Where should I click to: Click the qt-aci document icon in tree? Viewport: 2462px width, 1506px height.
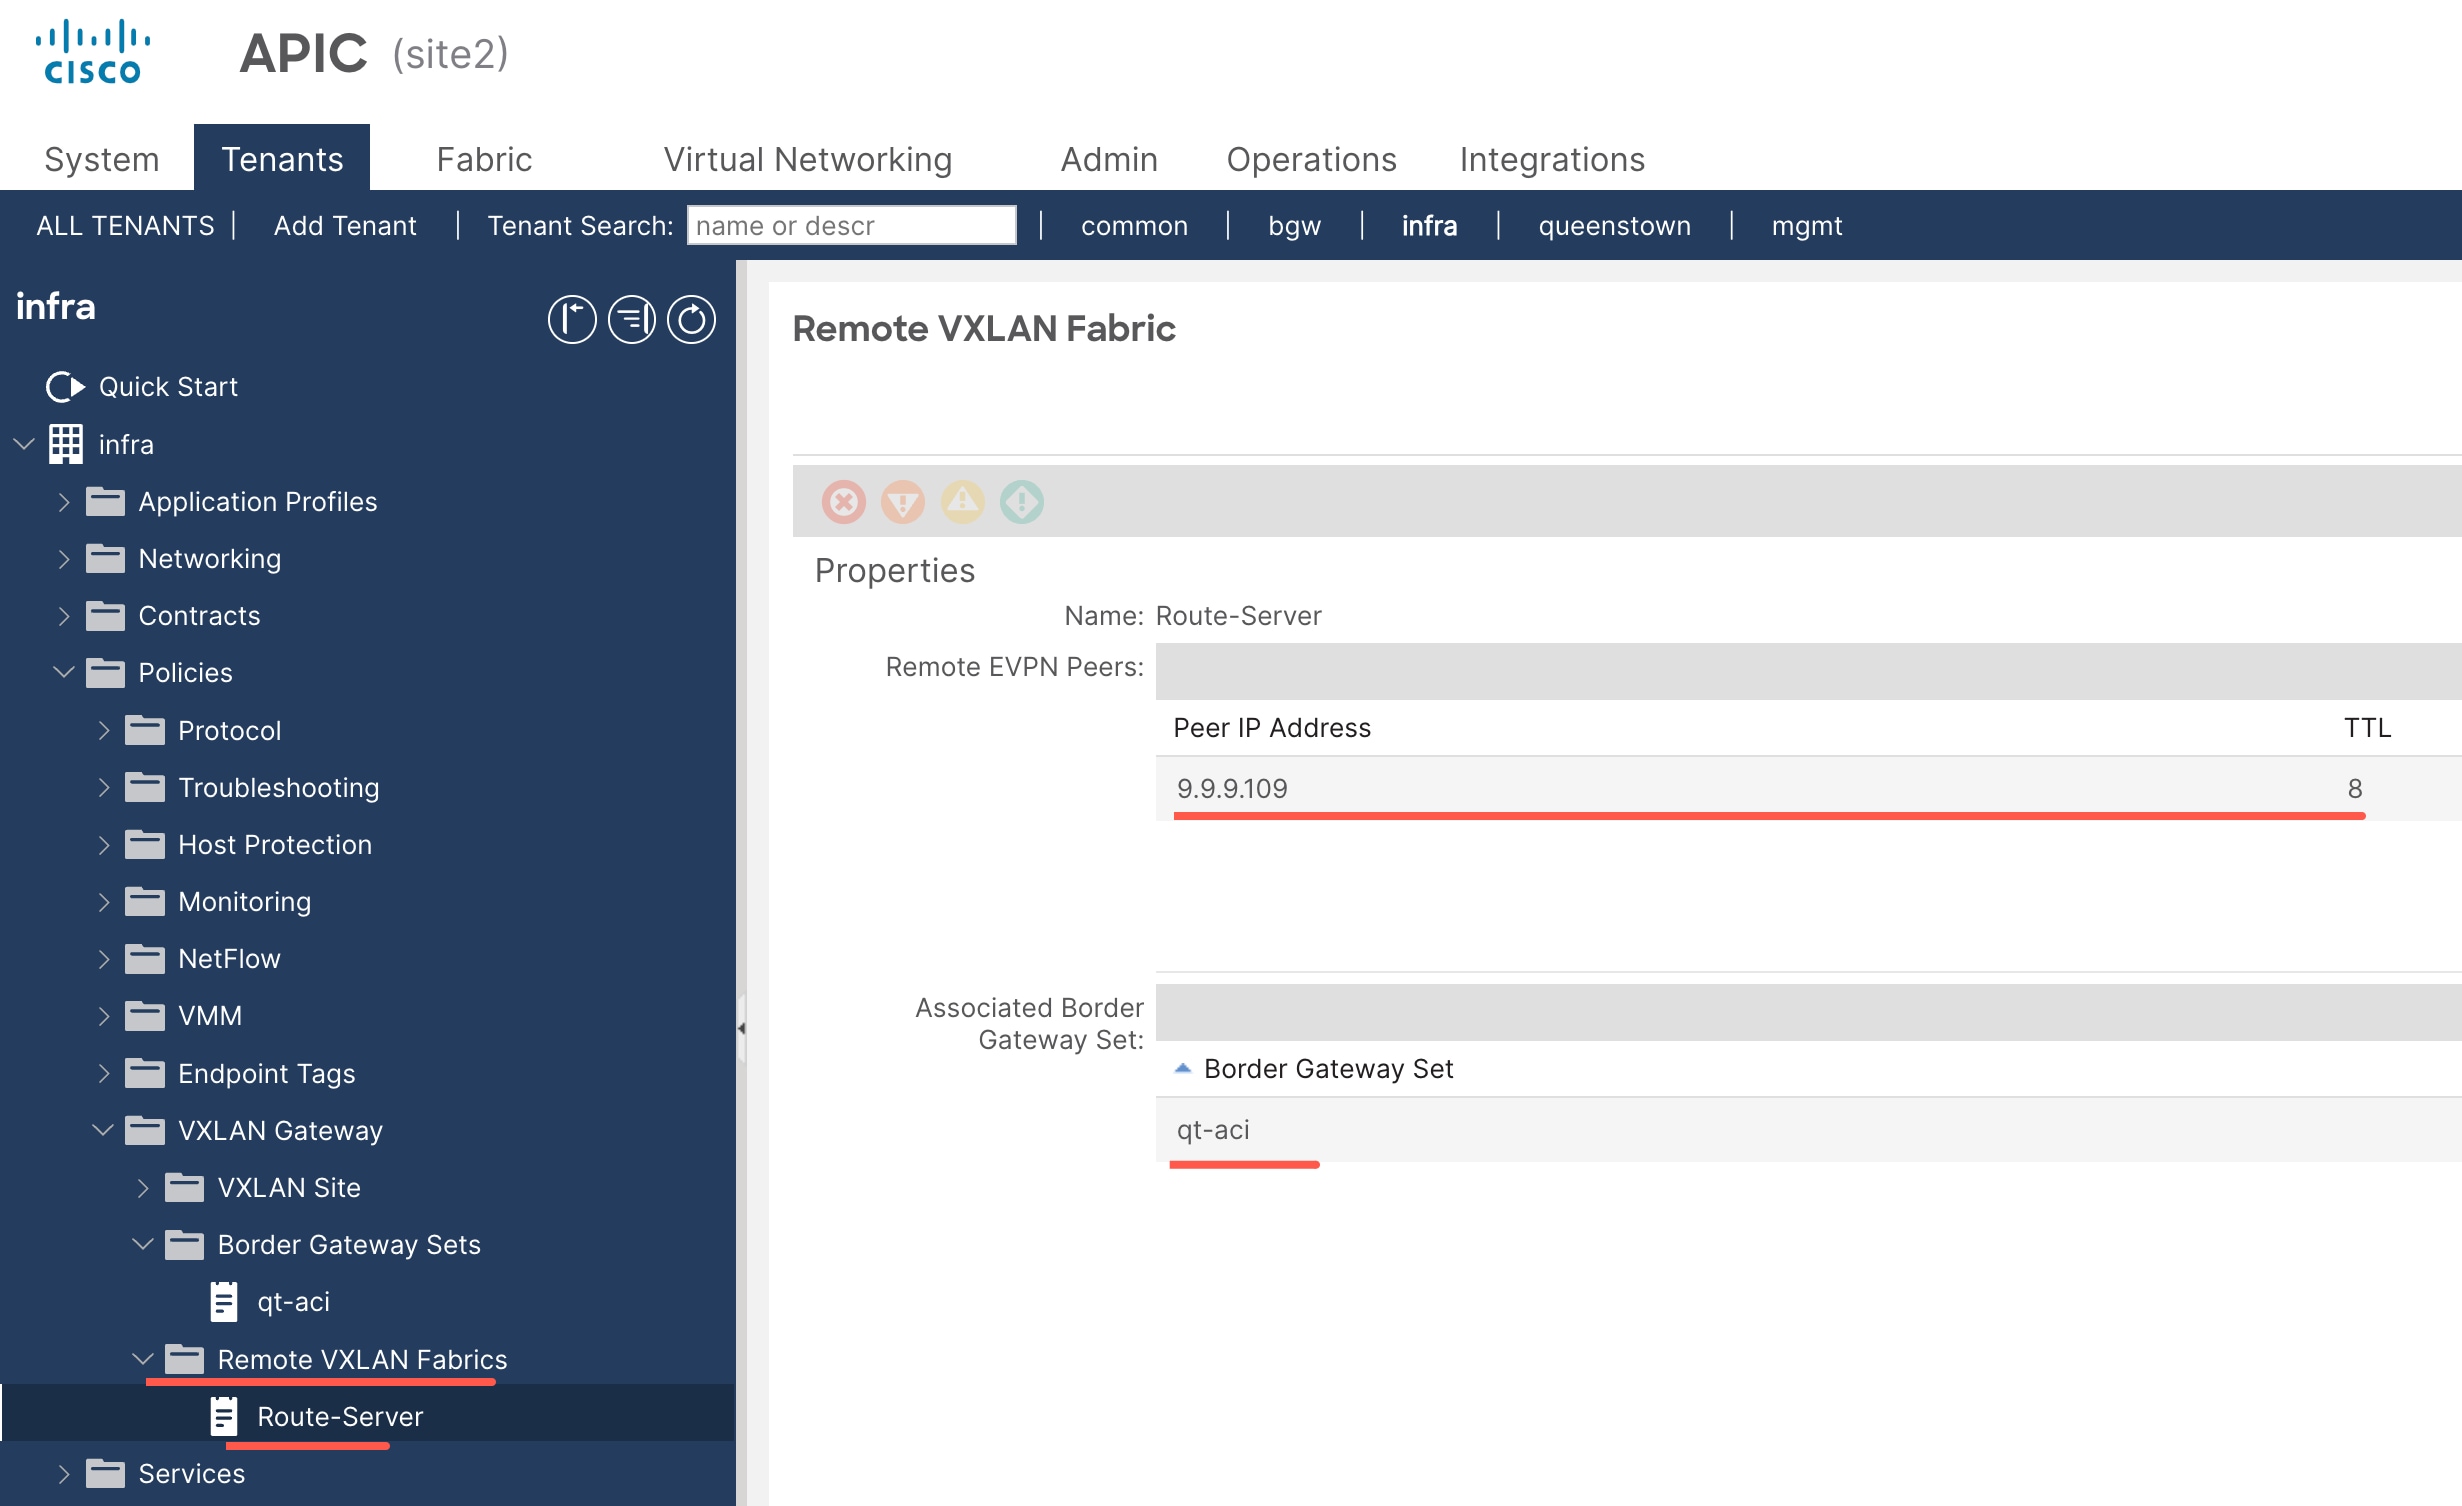point(224,1301)
